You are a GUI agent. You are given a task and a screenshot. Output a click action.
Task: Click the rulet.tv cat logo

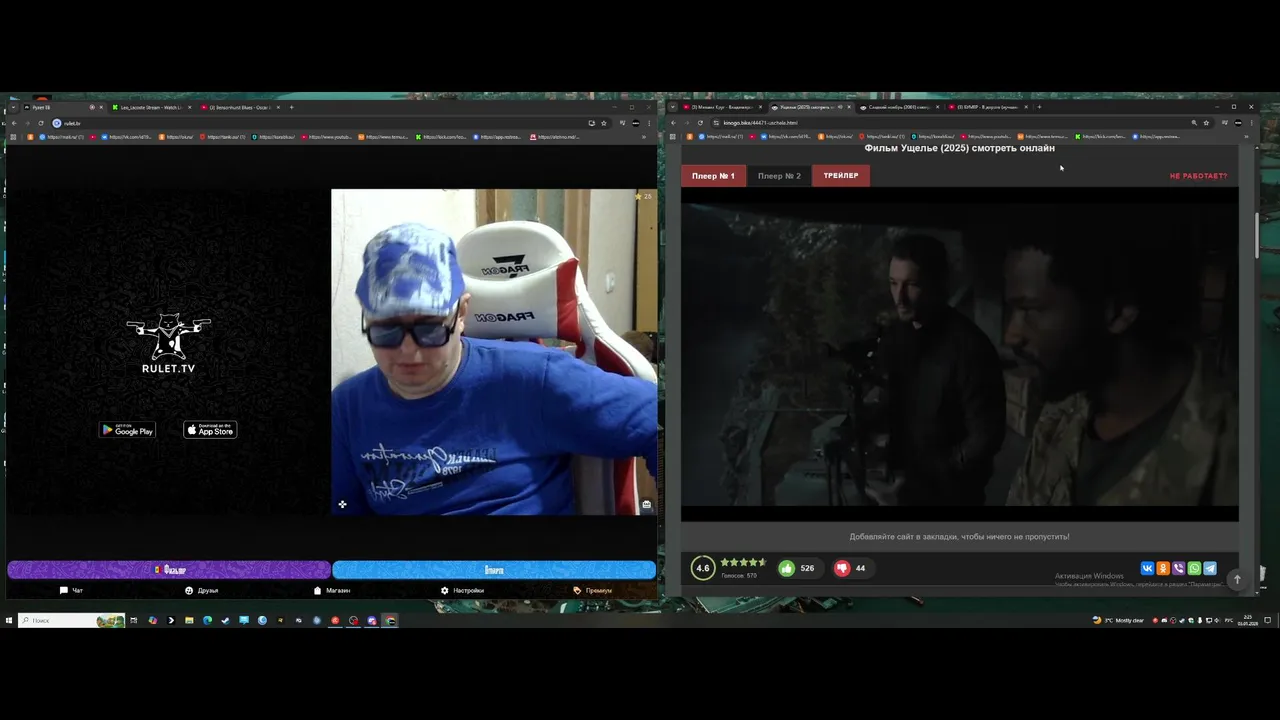pyautogui.click(x=168, y=344)
